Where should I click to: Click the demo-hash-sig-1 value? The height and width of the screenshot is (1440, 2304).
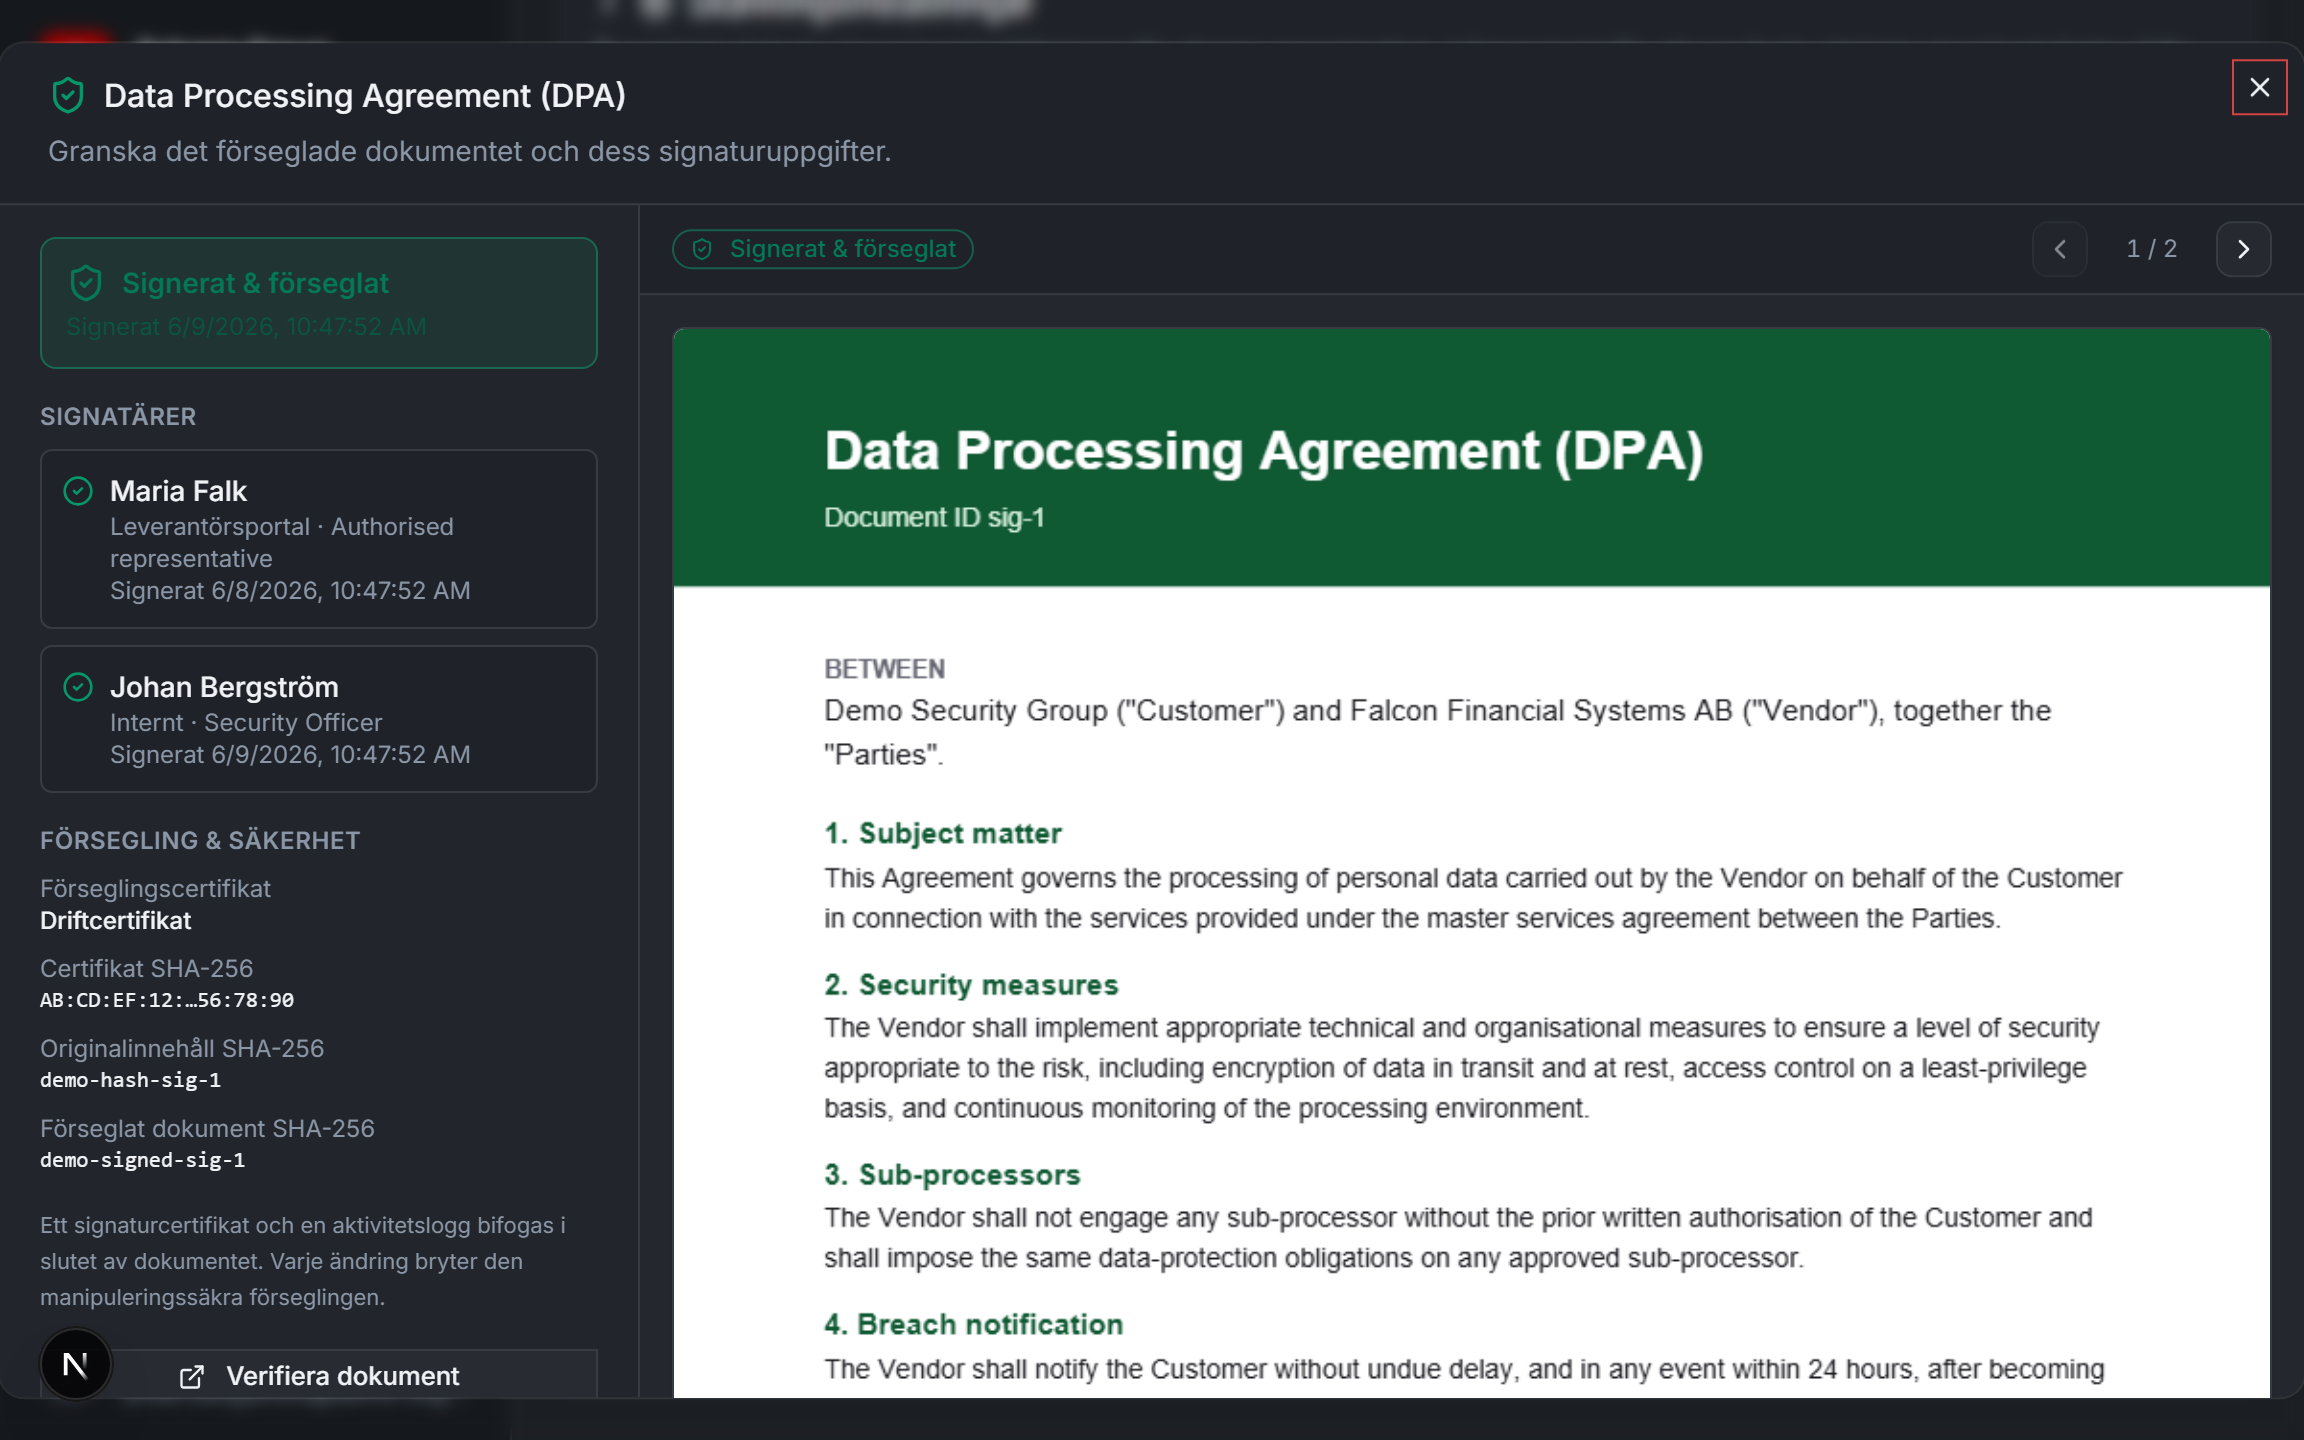(x=131, y=1080)
